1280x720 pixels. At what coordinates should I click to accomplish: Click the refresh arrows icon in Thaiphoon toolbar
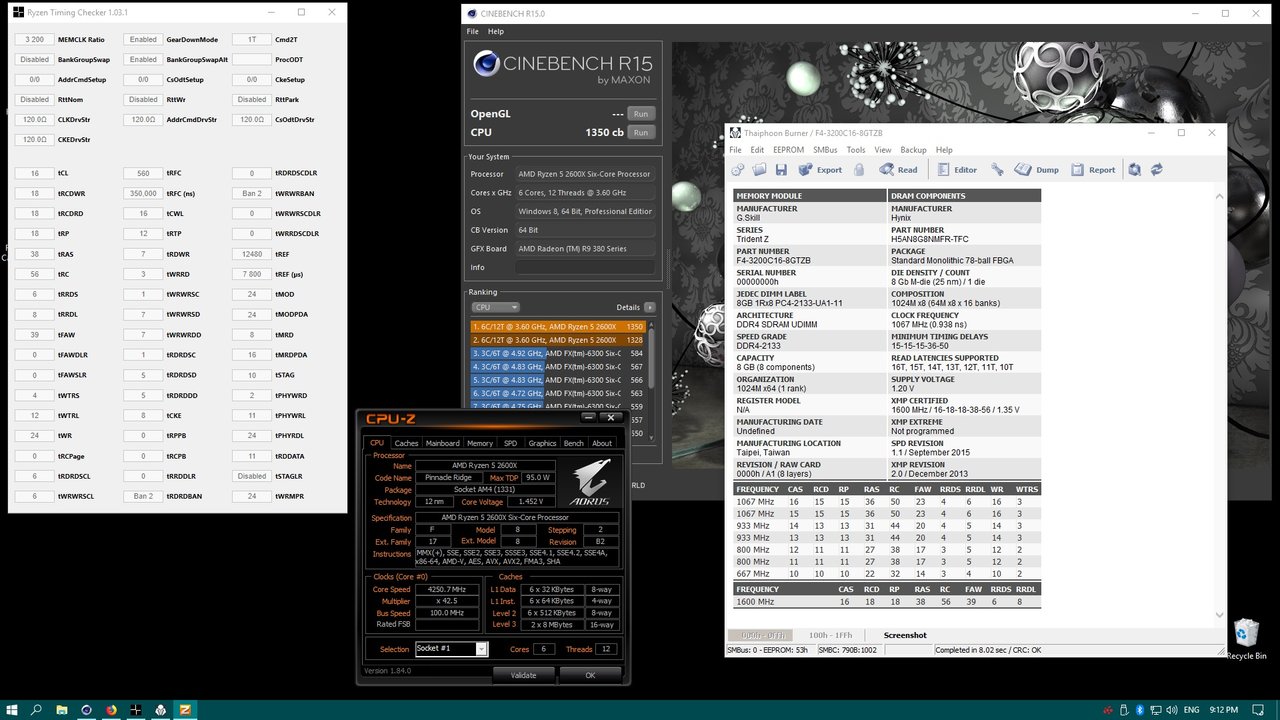pyautogui.click(x=1157, y=170)
